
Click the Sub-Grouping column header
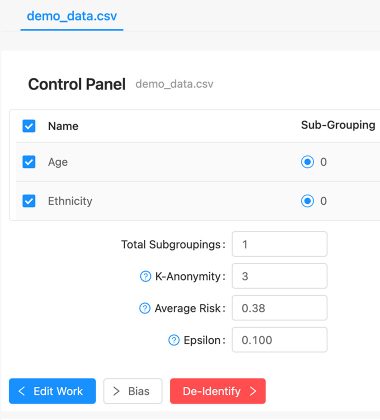tap(338, 125)
